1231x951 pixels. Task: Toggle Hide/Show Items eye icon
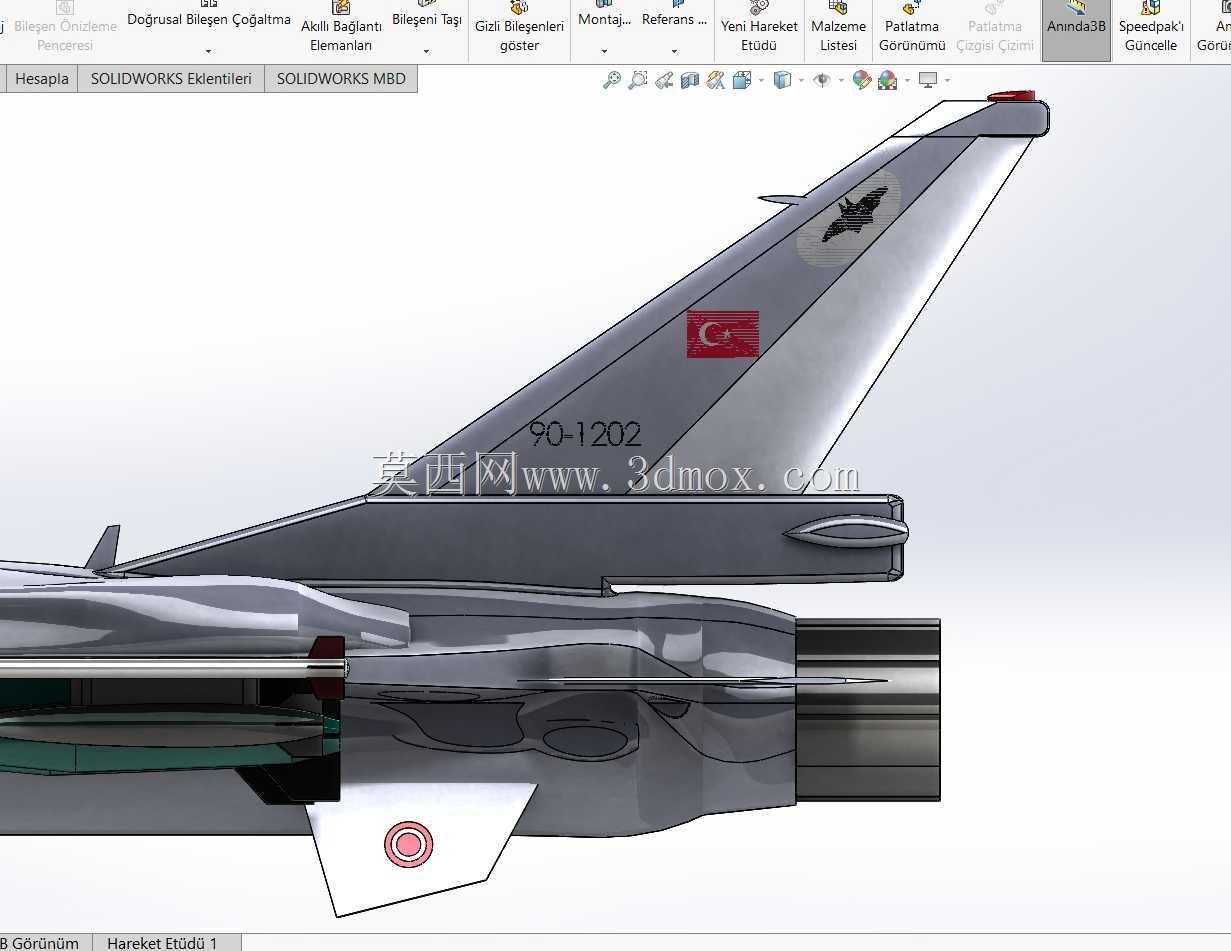click(x=822, y=80)
